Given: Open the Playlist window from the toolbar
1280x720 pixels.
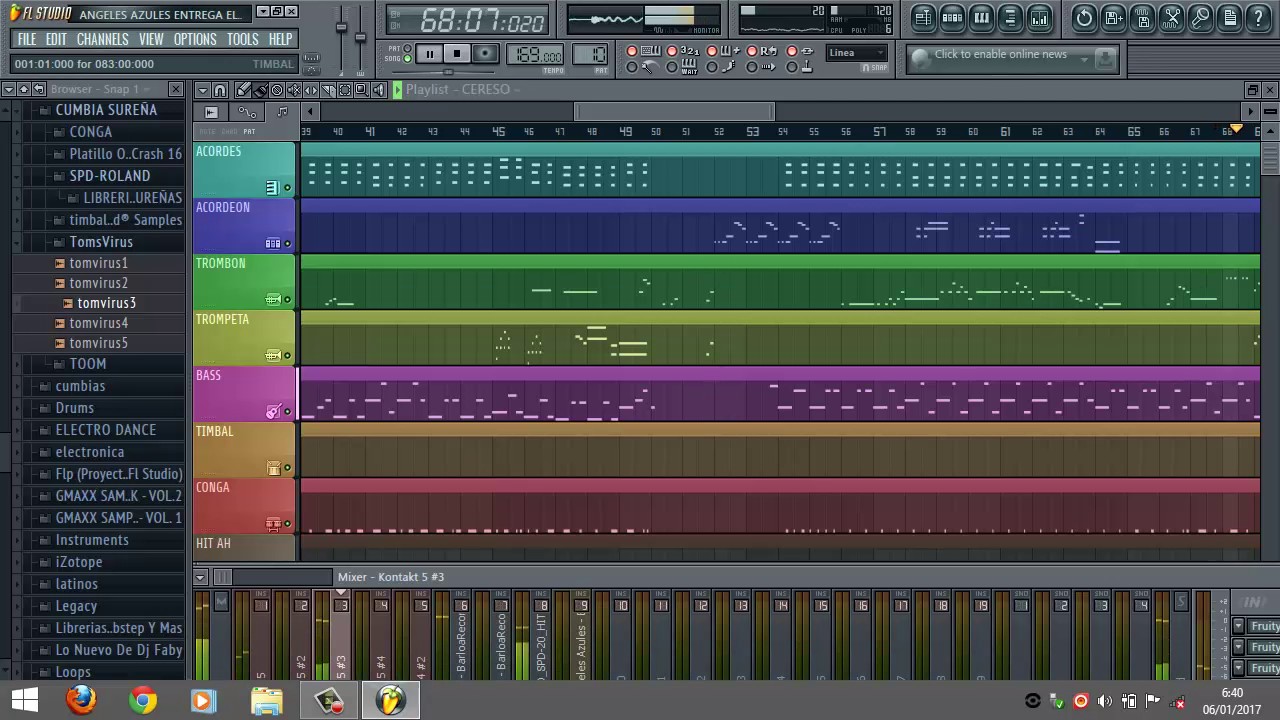Looking at the screenshot, I should coord(923,18).
